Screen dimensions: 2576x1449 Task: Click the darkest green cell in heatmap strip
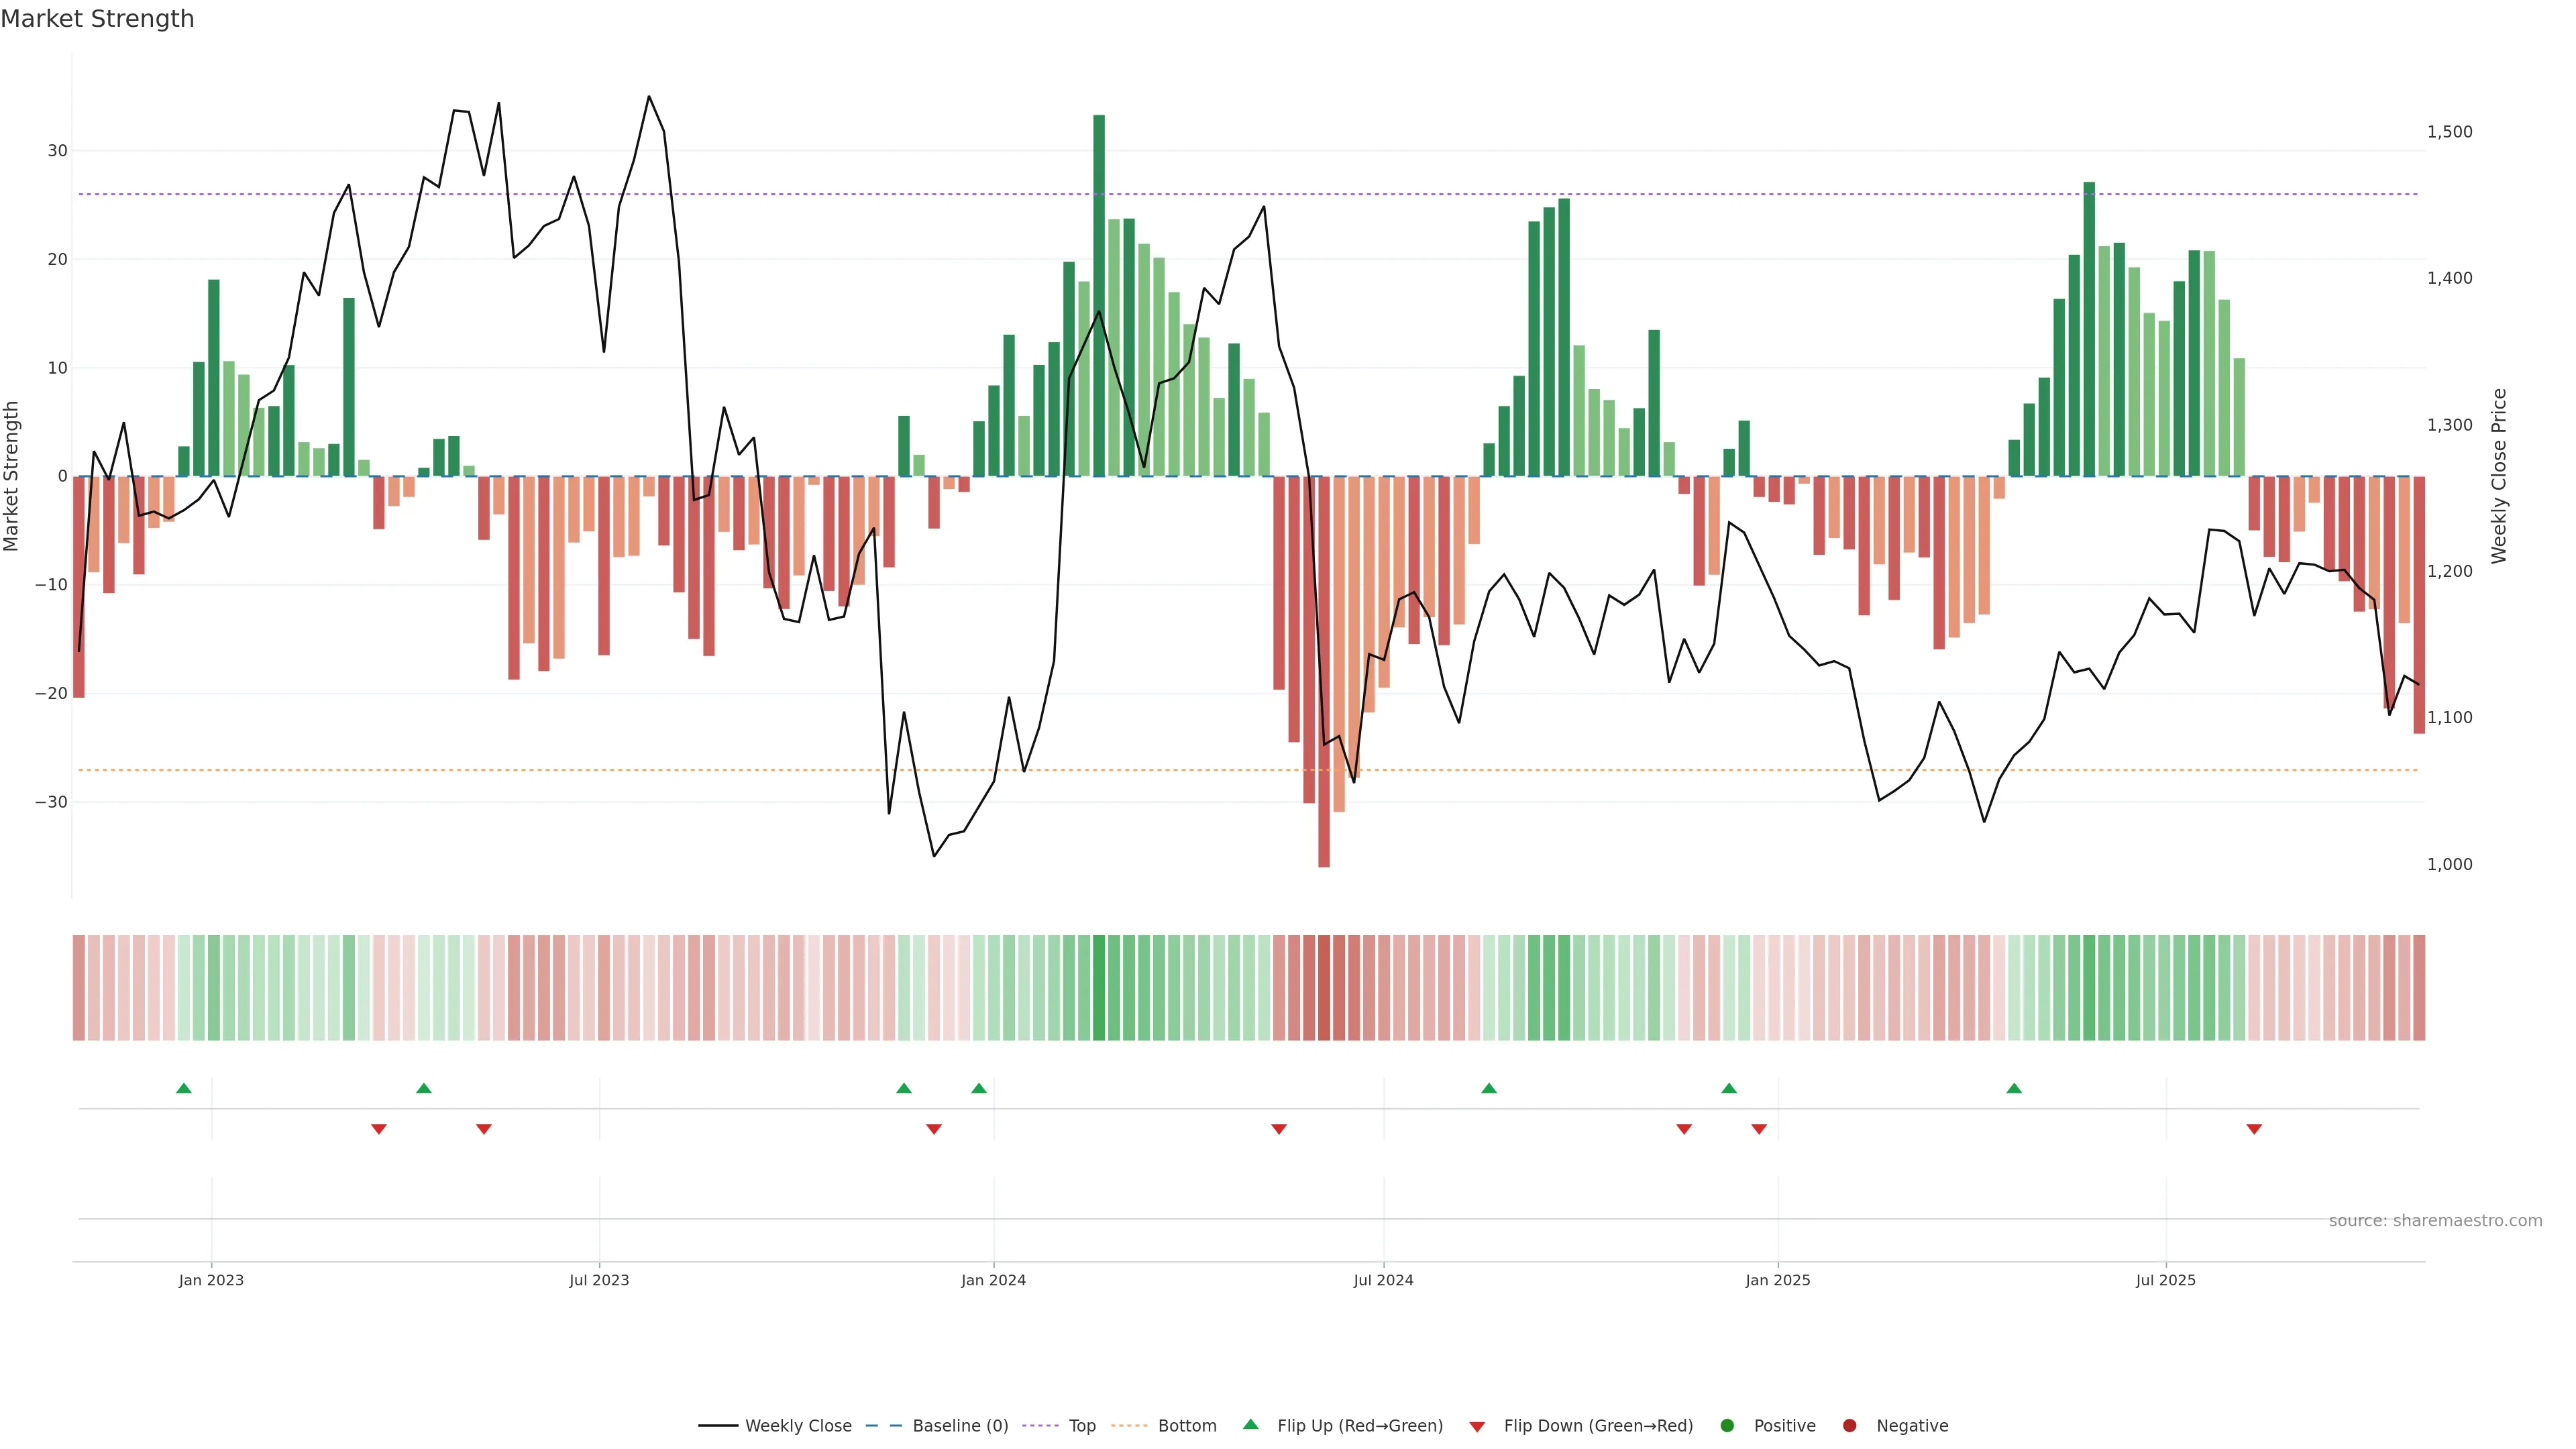pyautogui.click(x=1099, y=988)
